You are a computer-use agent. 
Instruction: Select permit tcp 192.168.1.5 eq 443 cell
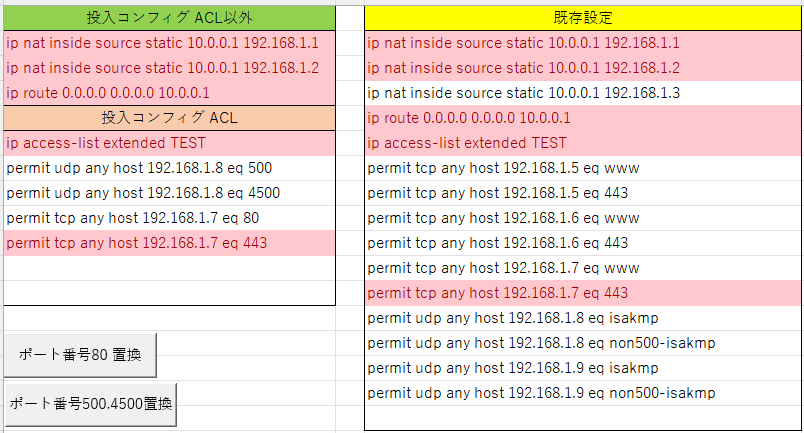click(x=583, y=193)
